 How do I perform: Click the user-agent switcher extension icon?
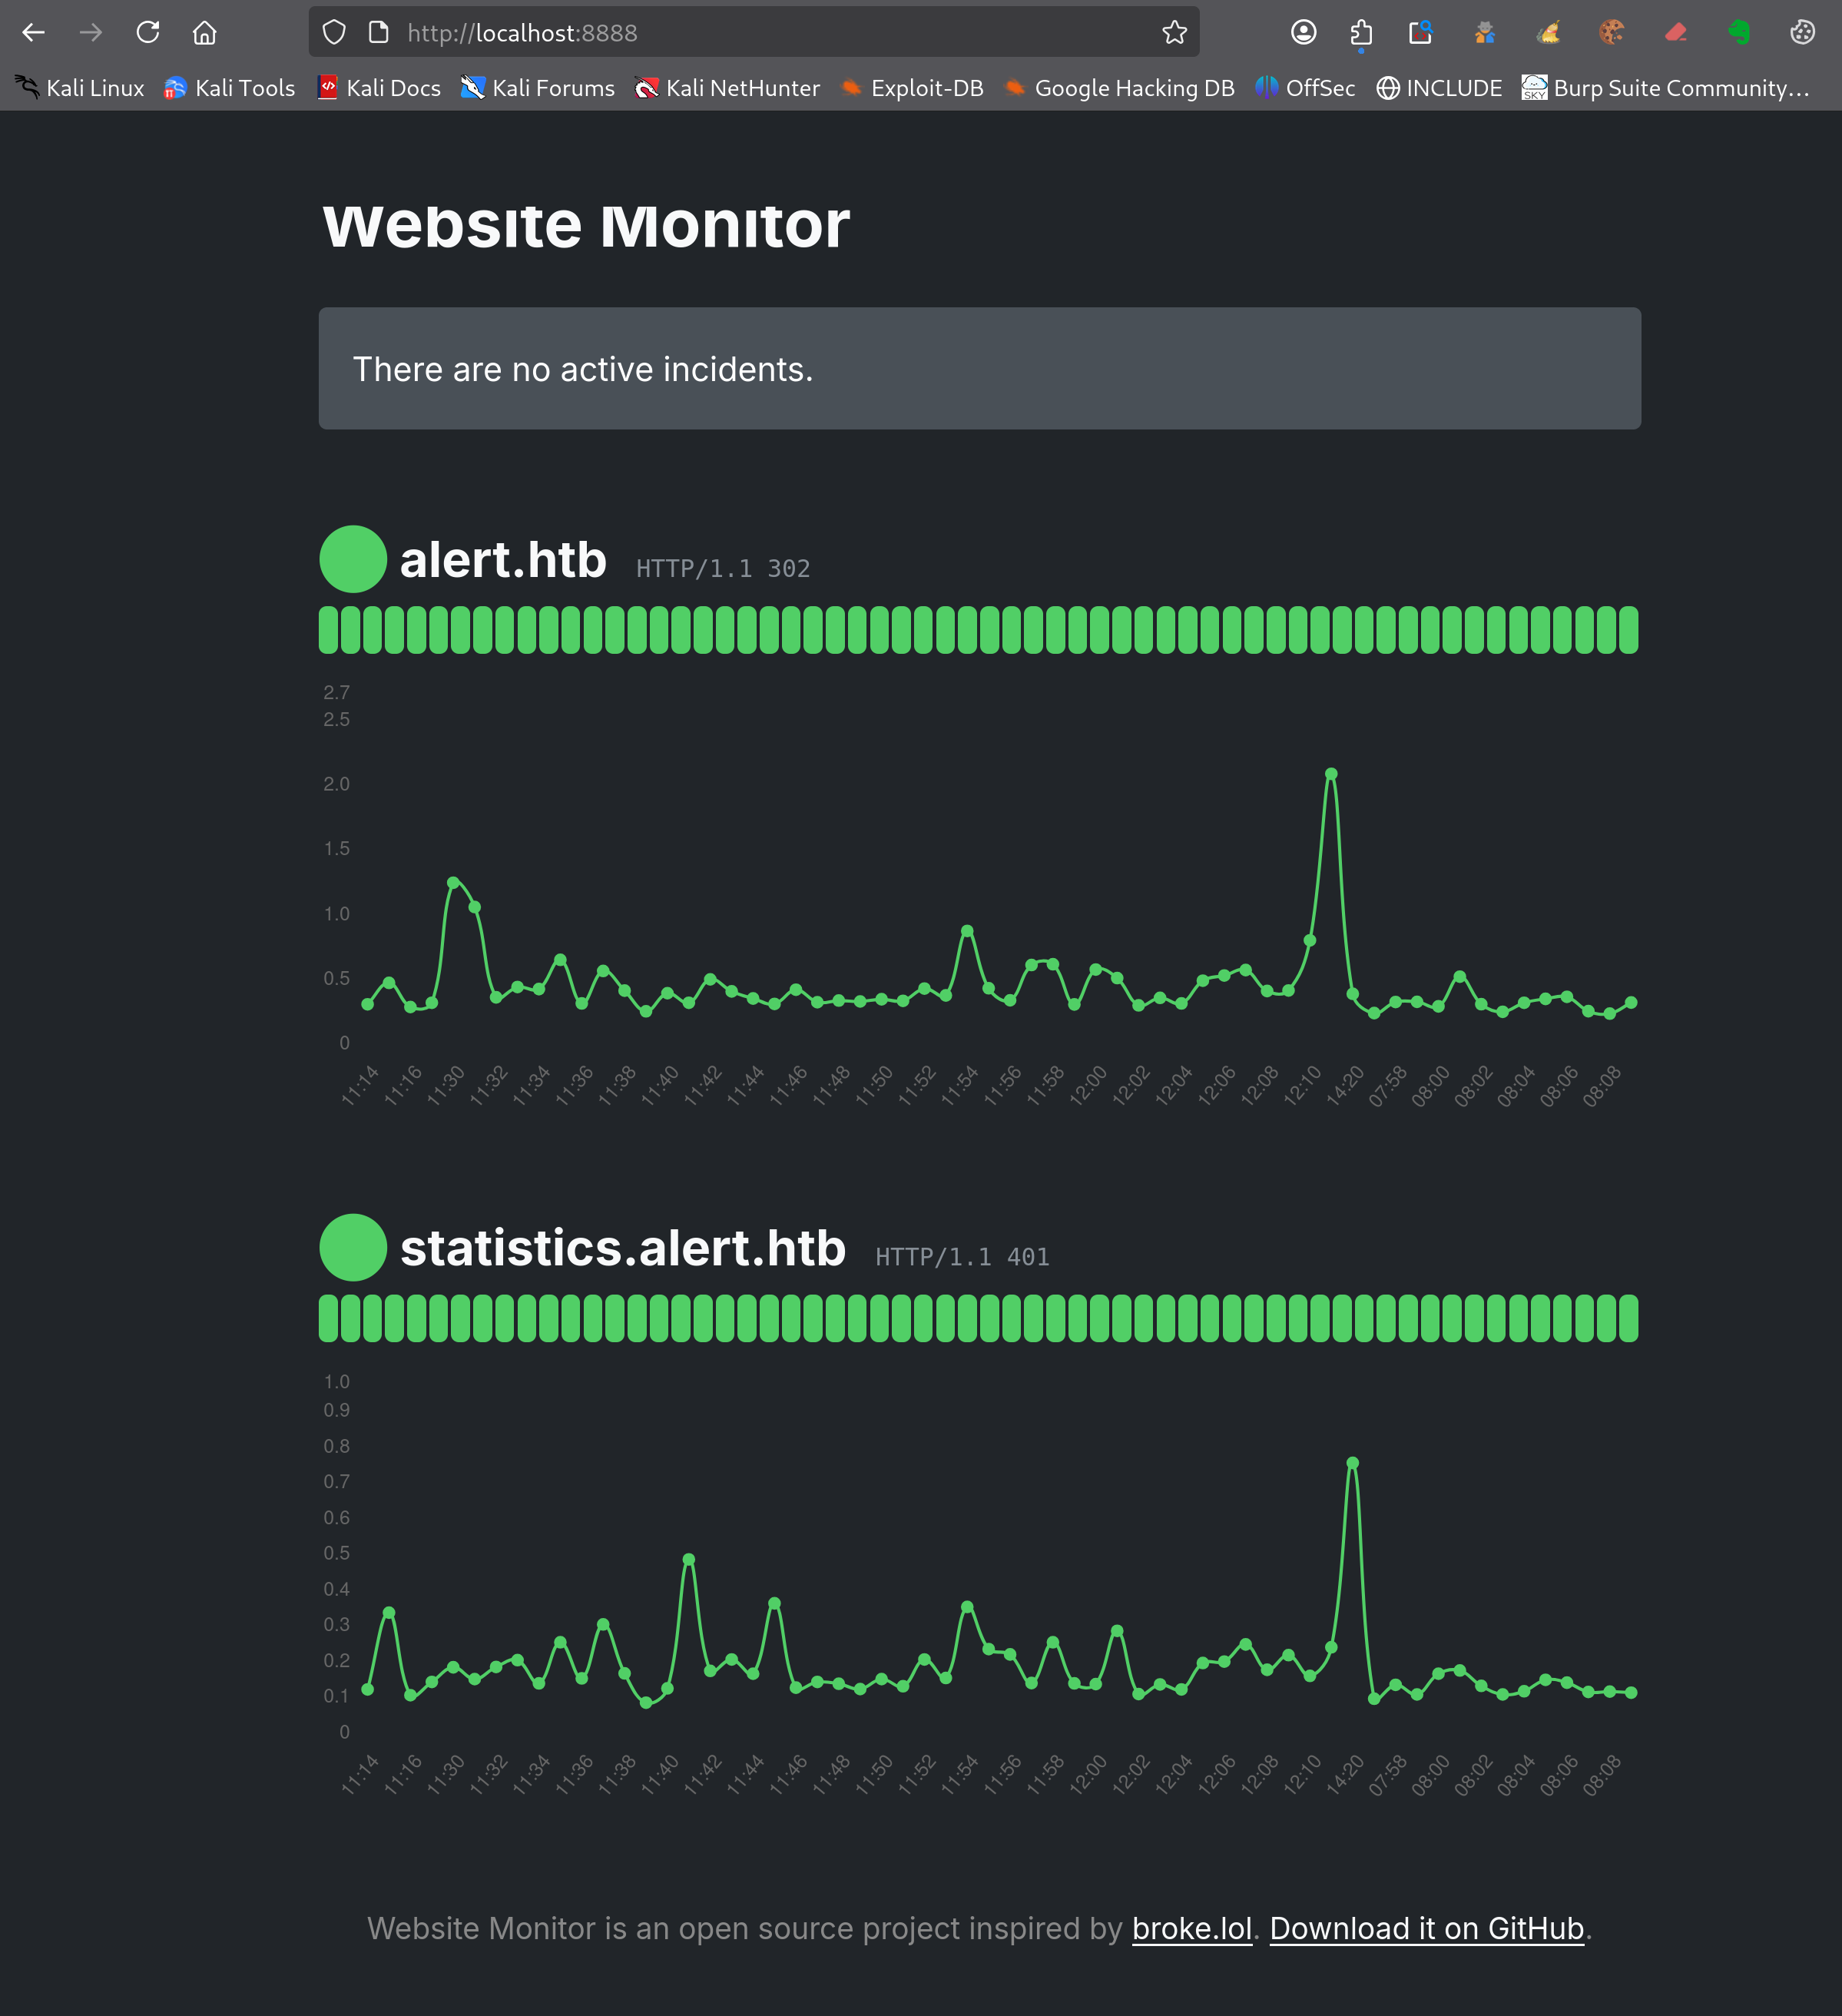[x=1486, y=32]
